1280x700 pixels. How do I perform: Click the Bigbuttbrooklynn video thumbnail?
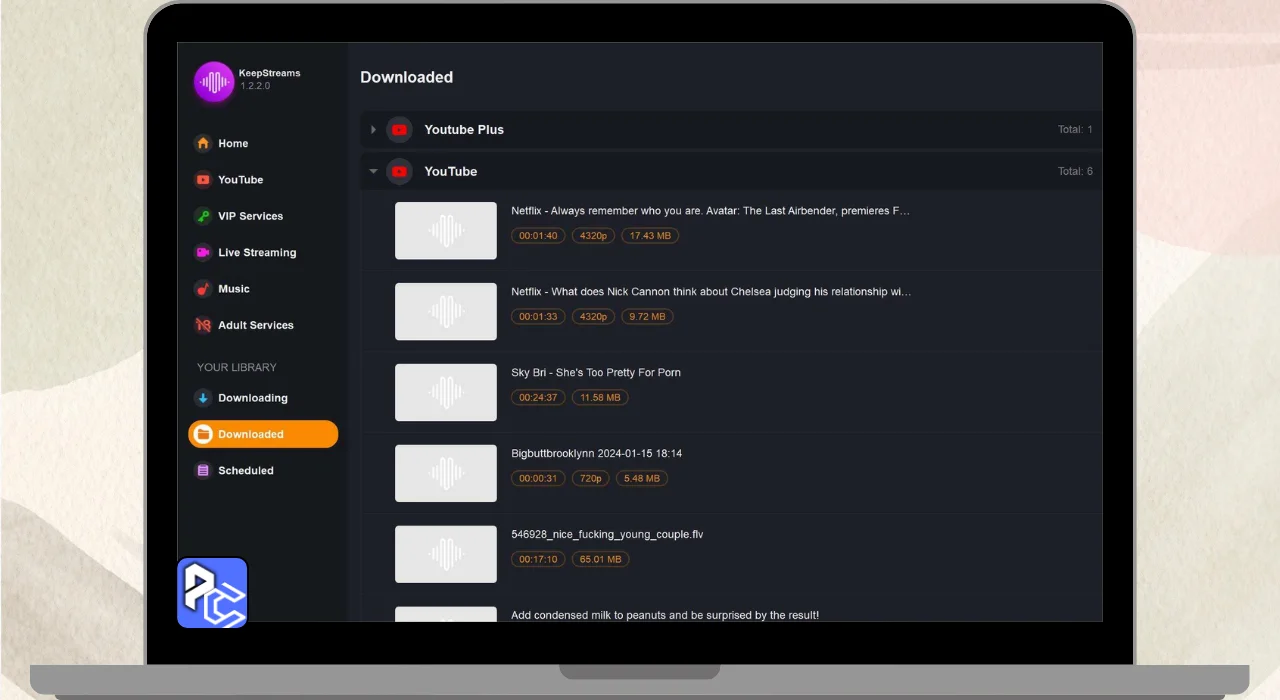click(446, 473)
